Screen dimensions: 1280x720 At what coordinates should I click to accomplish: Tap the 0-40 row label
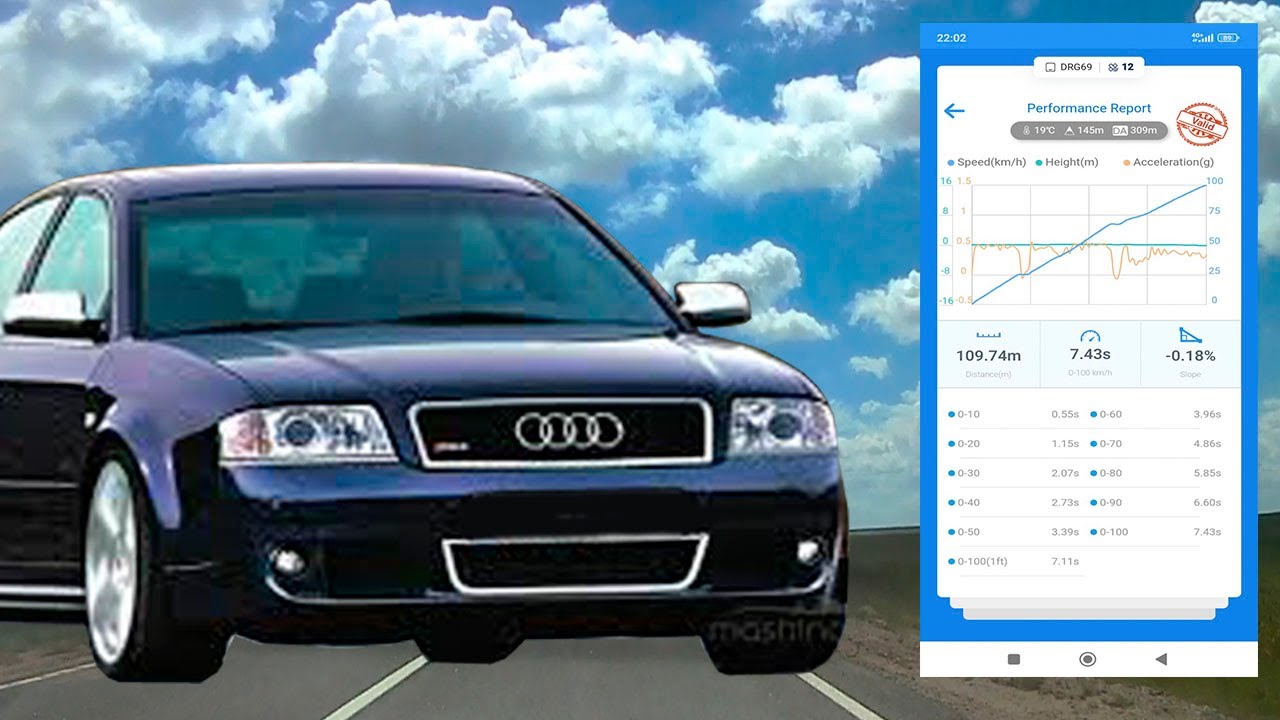(x=968, y=503)
